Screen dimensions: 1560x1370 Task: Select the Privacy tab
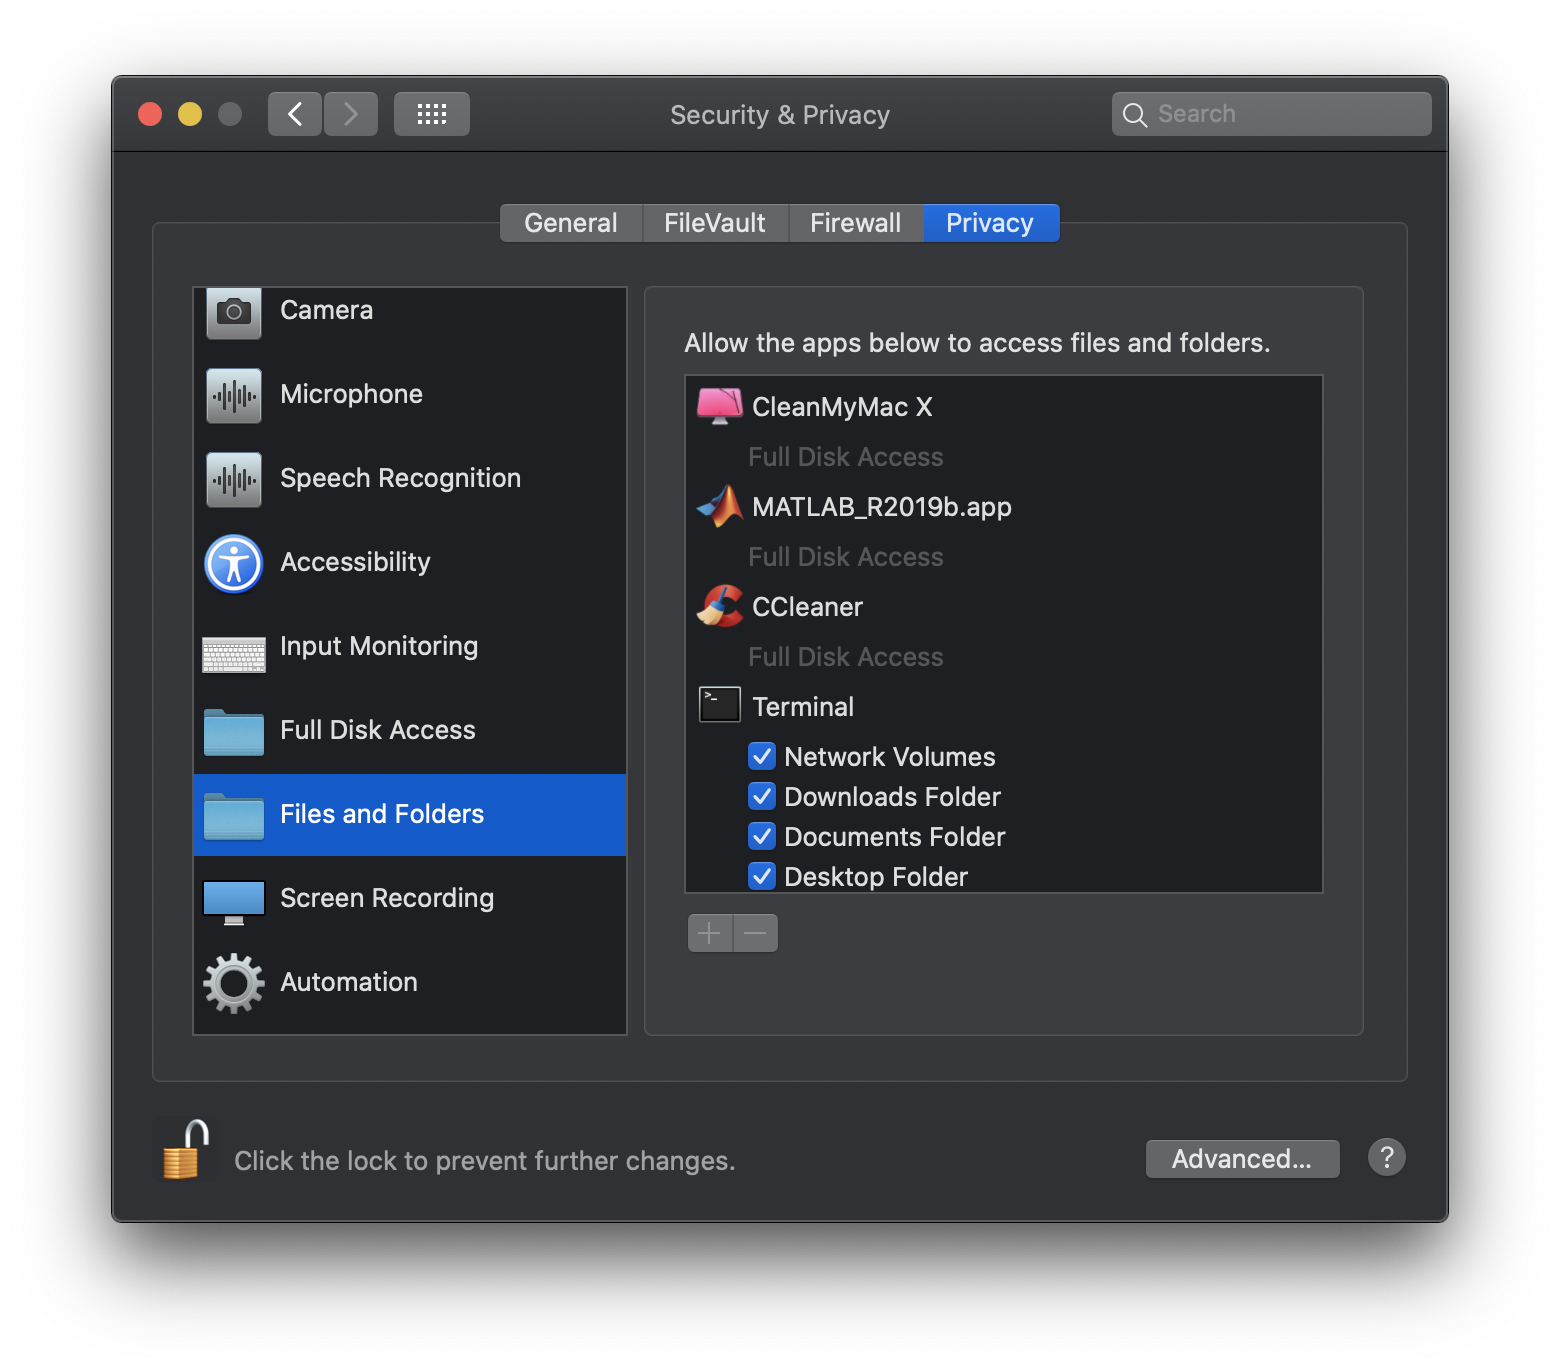[991, 223]
